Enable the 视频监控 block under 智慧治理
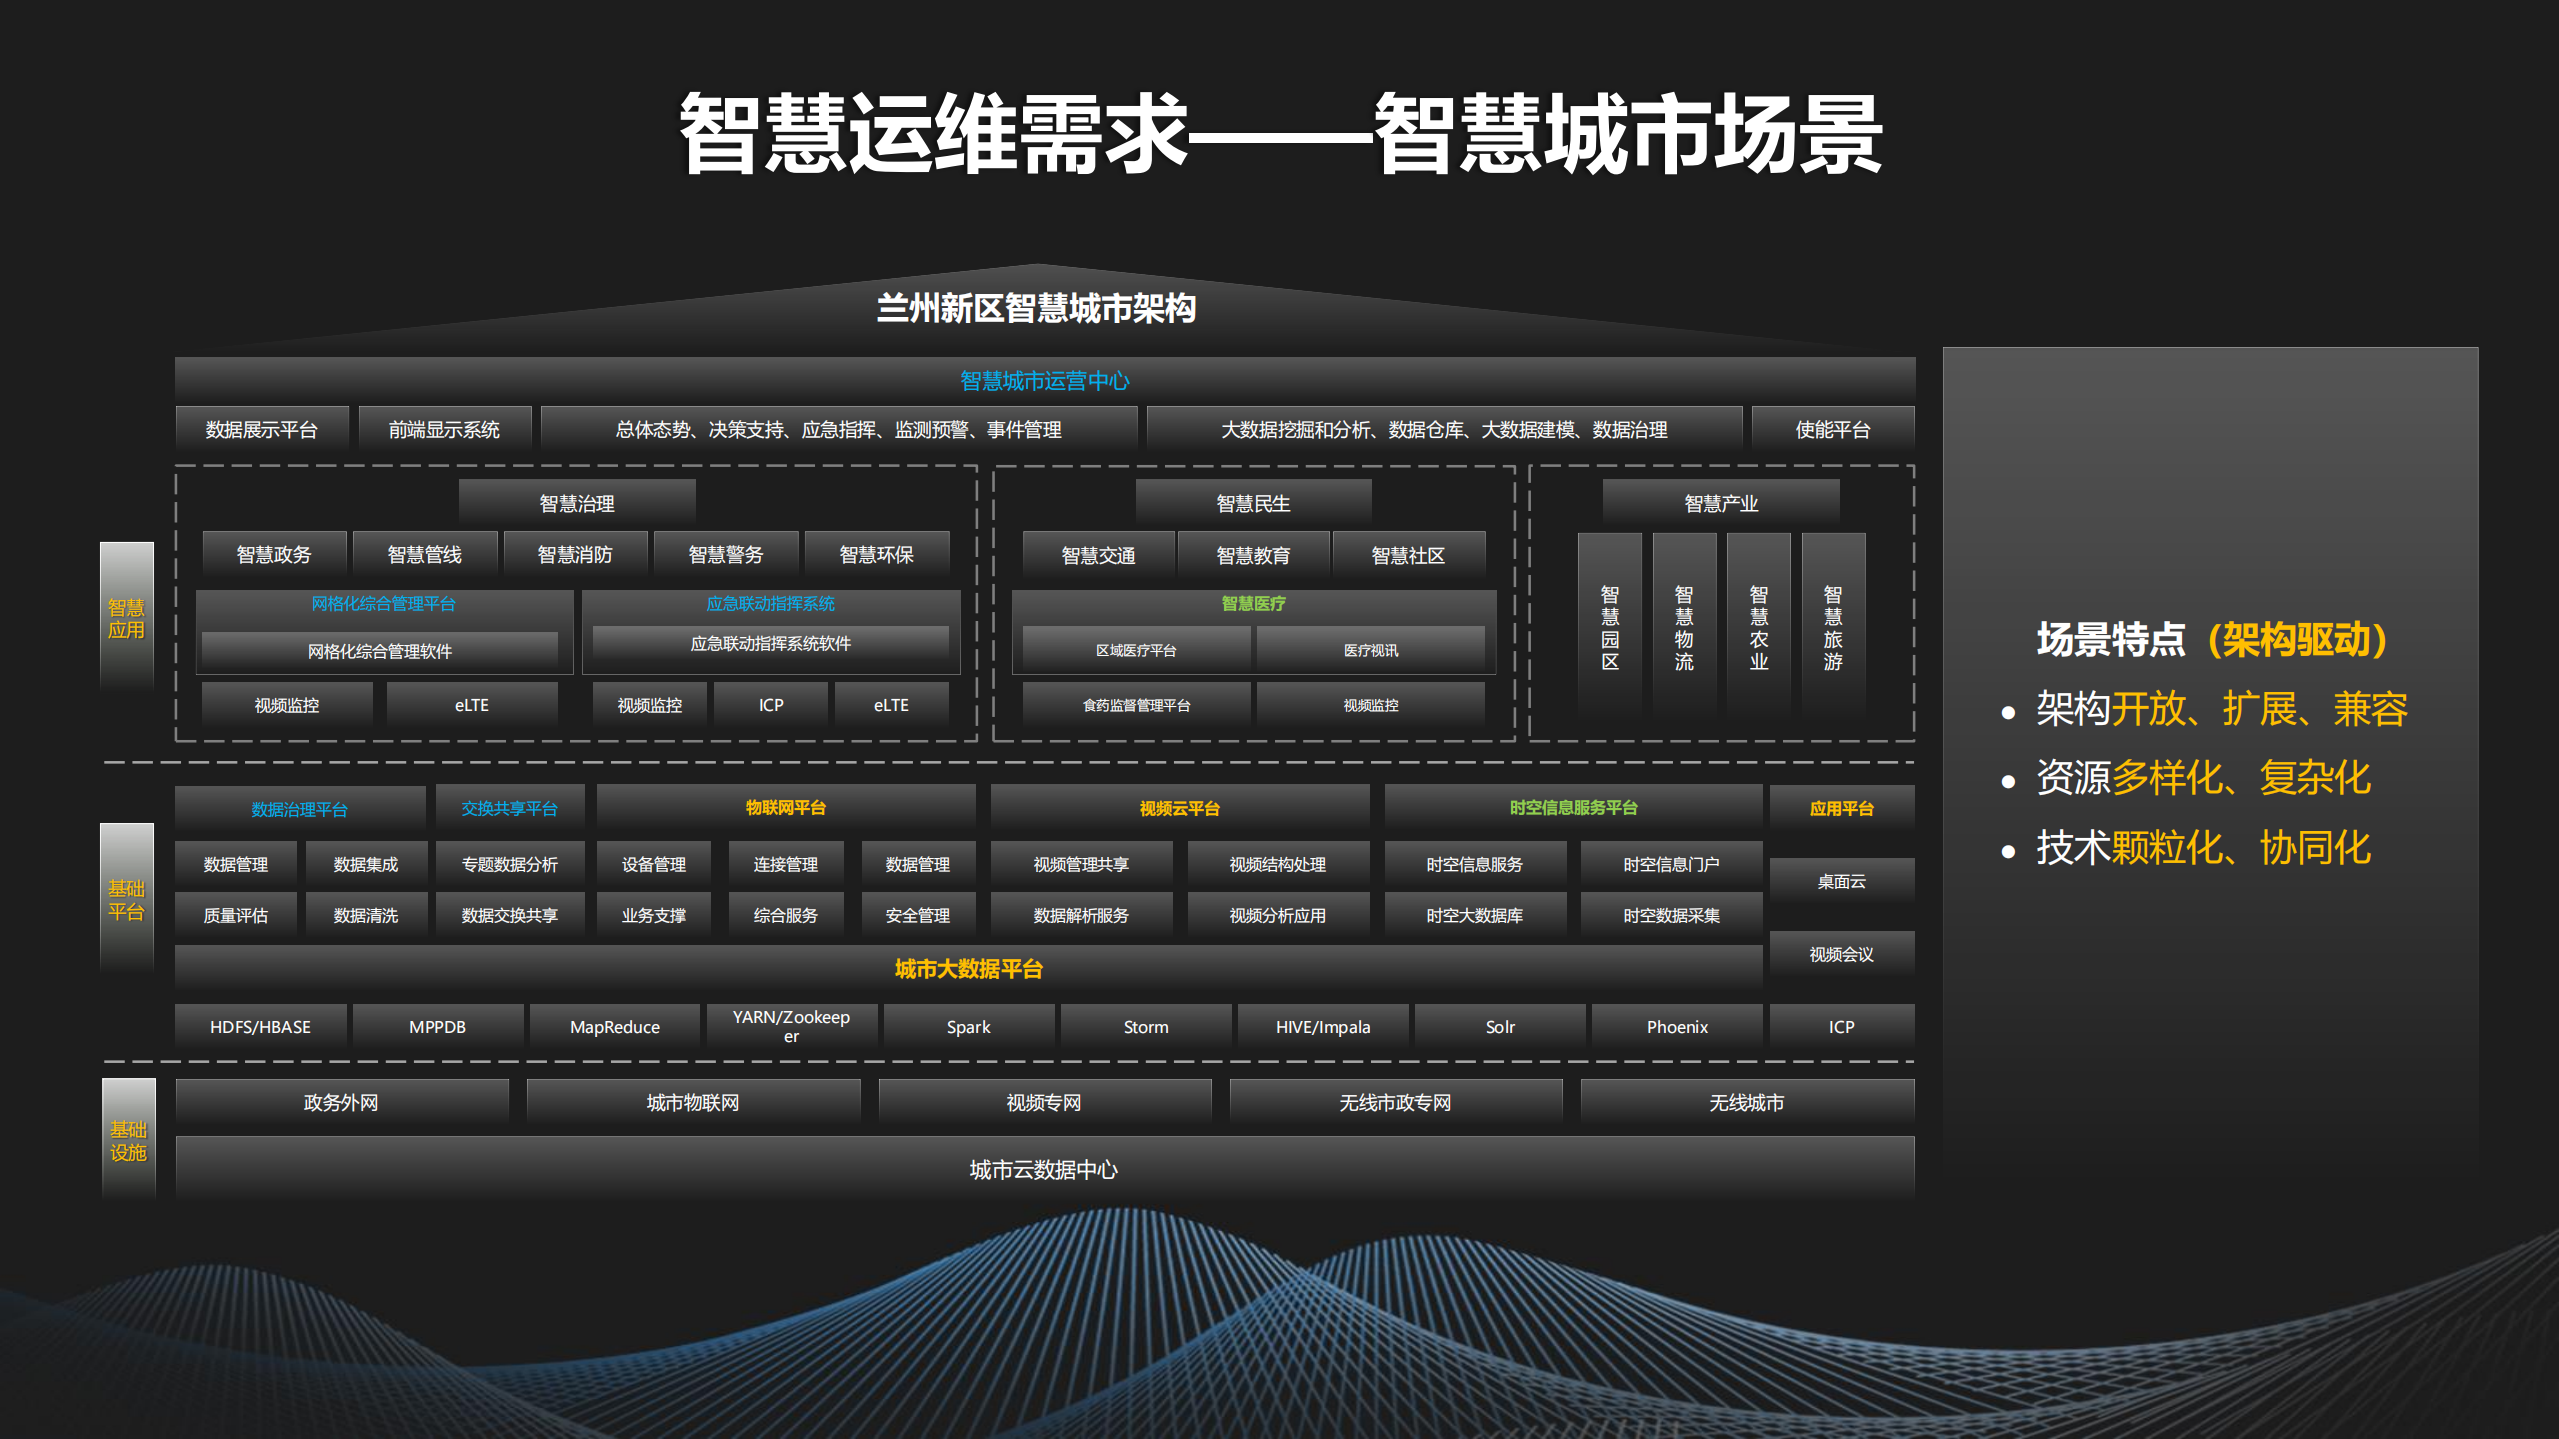The width and height of the screenshot is (2559, 1439). coord(286,704)
